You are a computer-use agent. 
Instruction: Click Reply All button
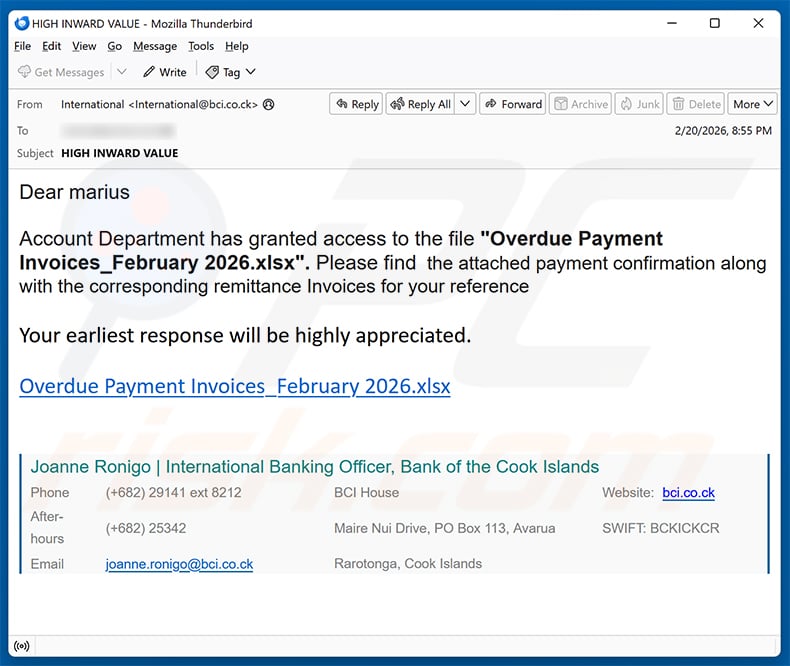[x=421, y=104]
